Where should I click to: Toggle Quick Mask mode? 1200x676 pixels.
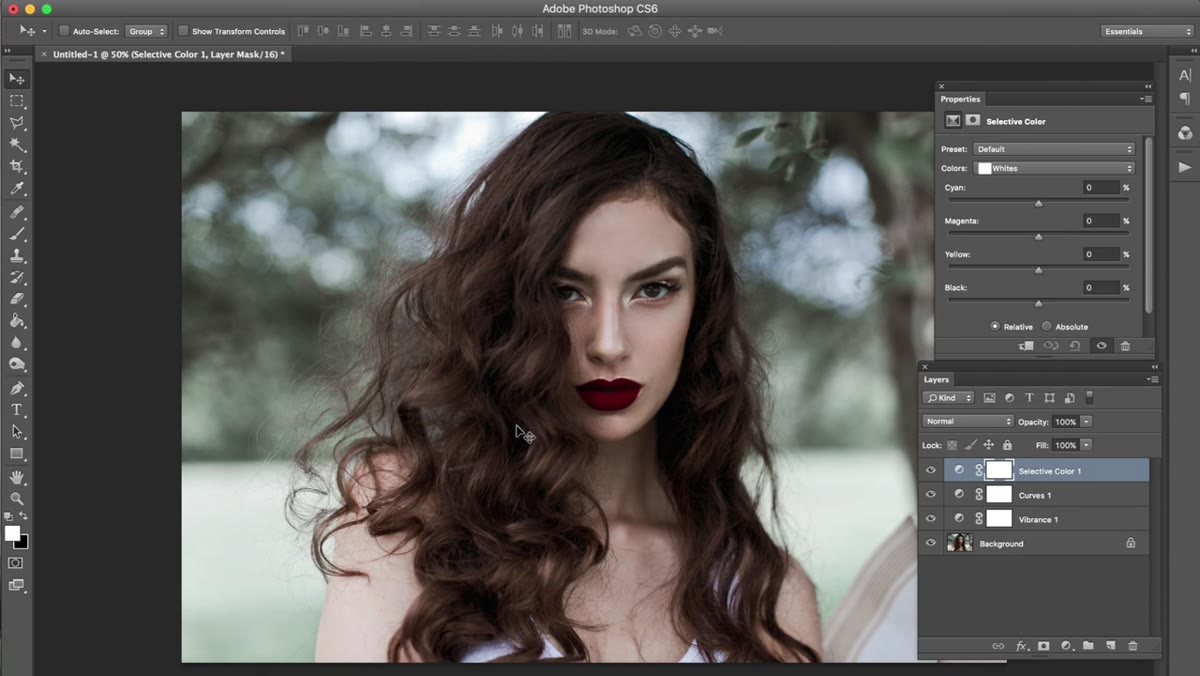(x=16, y=563)
